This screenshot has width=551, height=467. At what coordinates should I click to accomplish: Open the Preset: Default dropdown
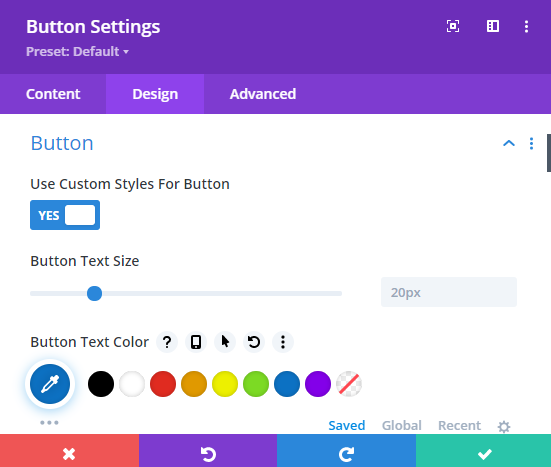coord(77,52)
